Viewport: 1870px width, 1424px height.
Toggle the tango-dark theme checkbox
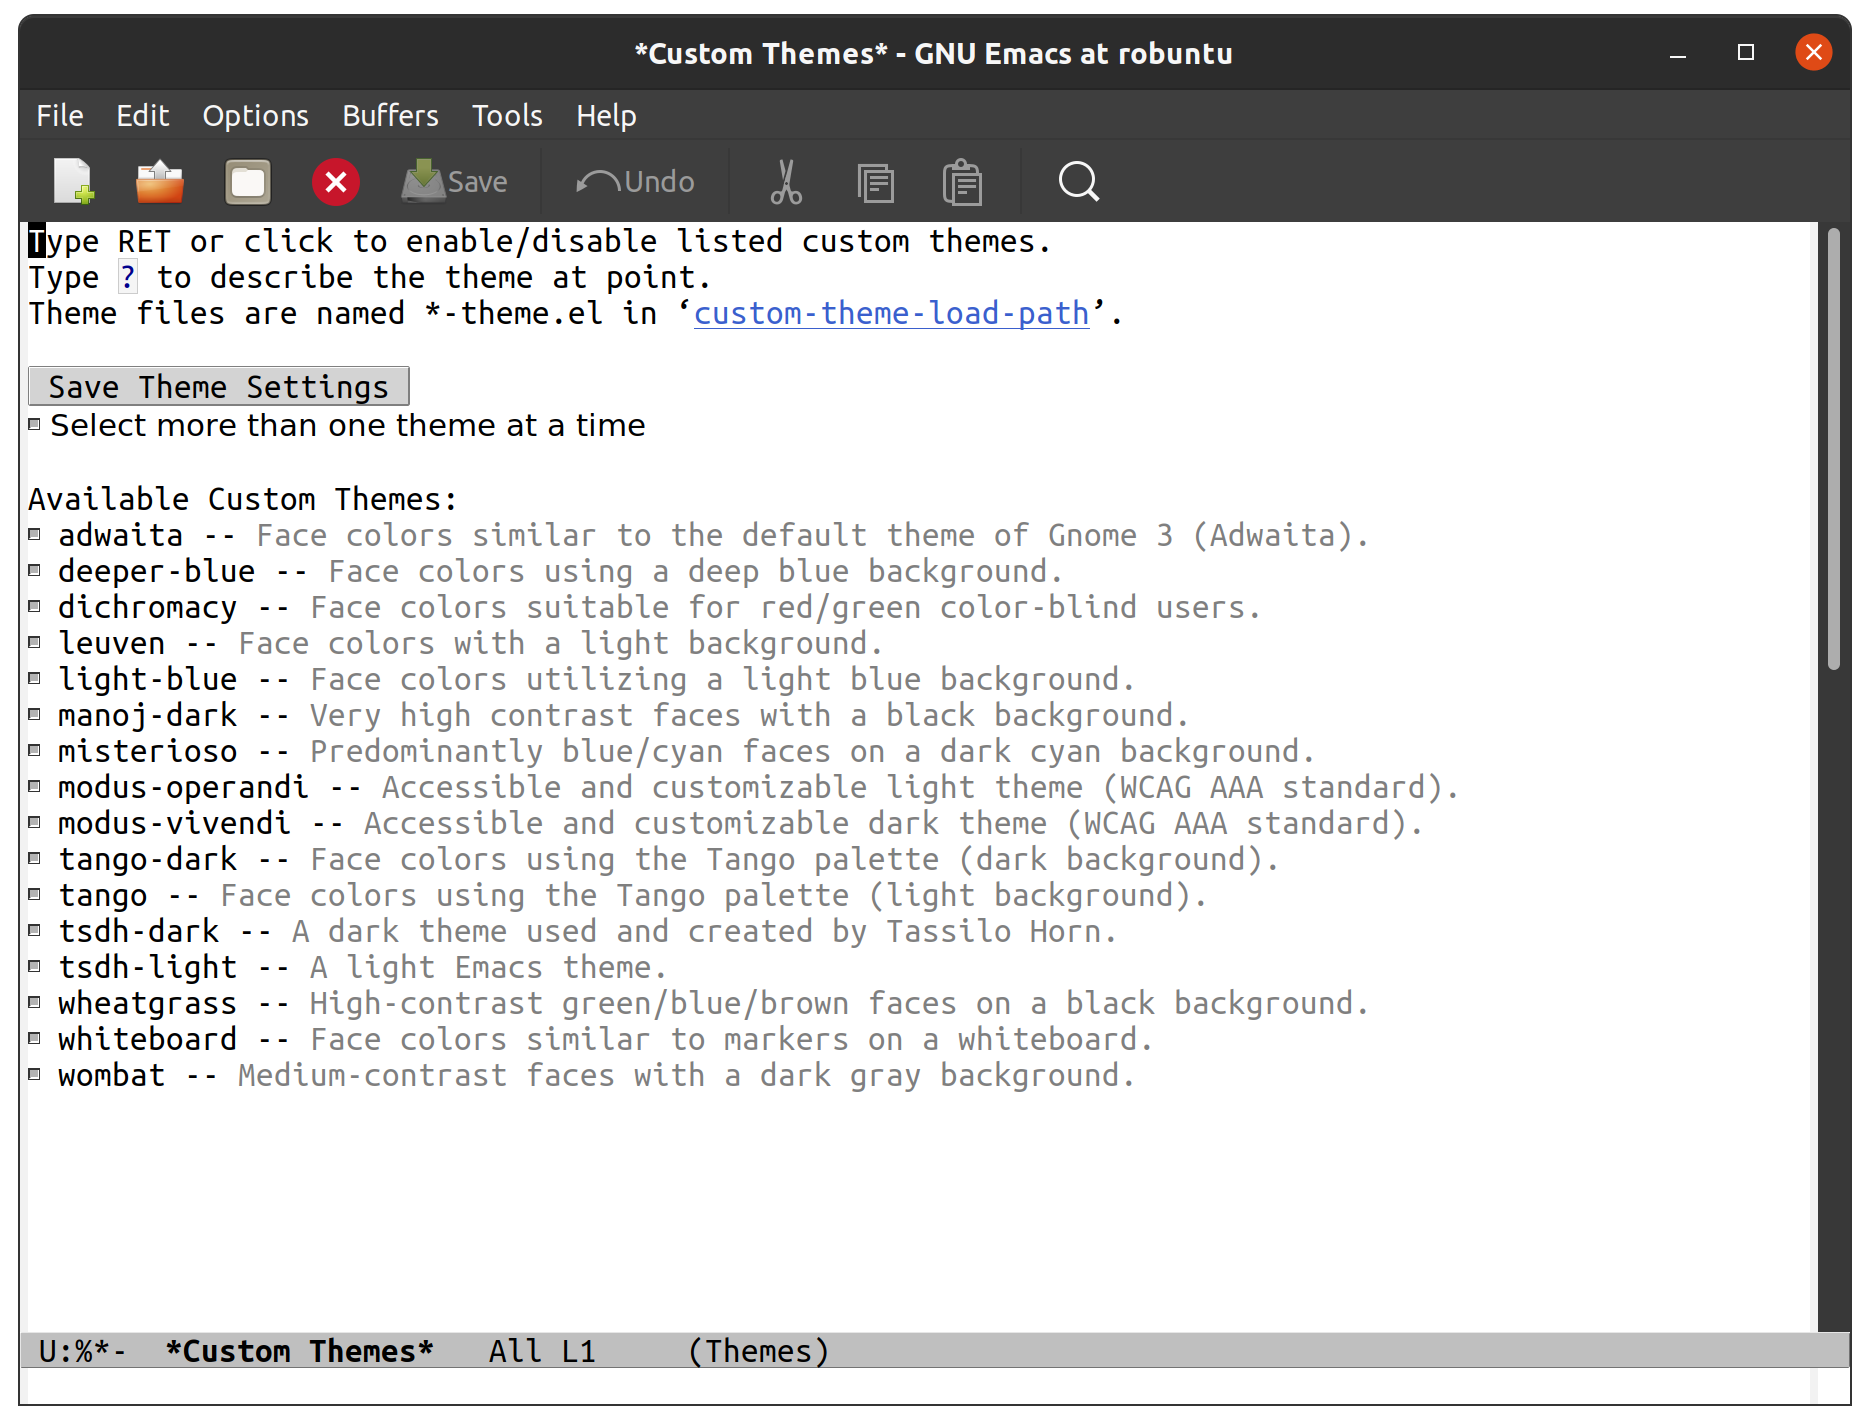pos(35,858)
